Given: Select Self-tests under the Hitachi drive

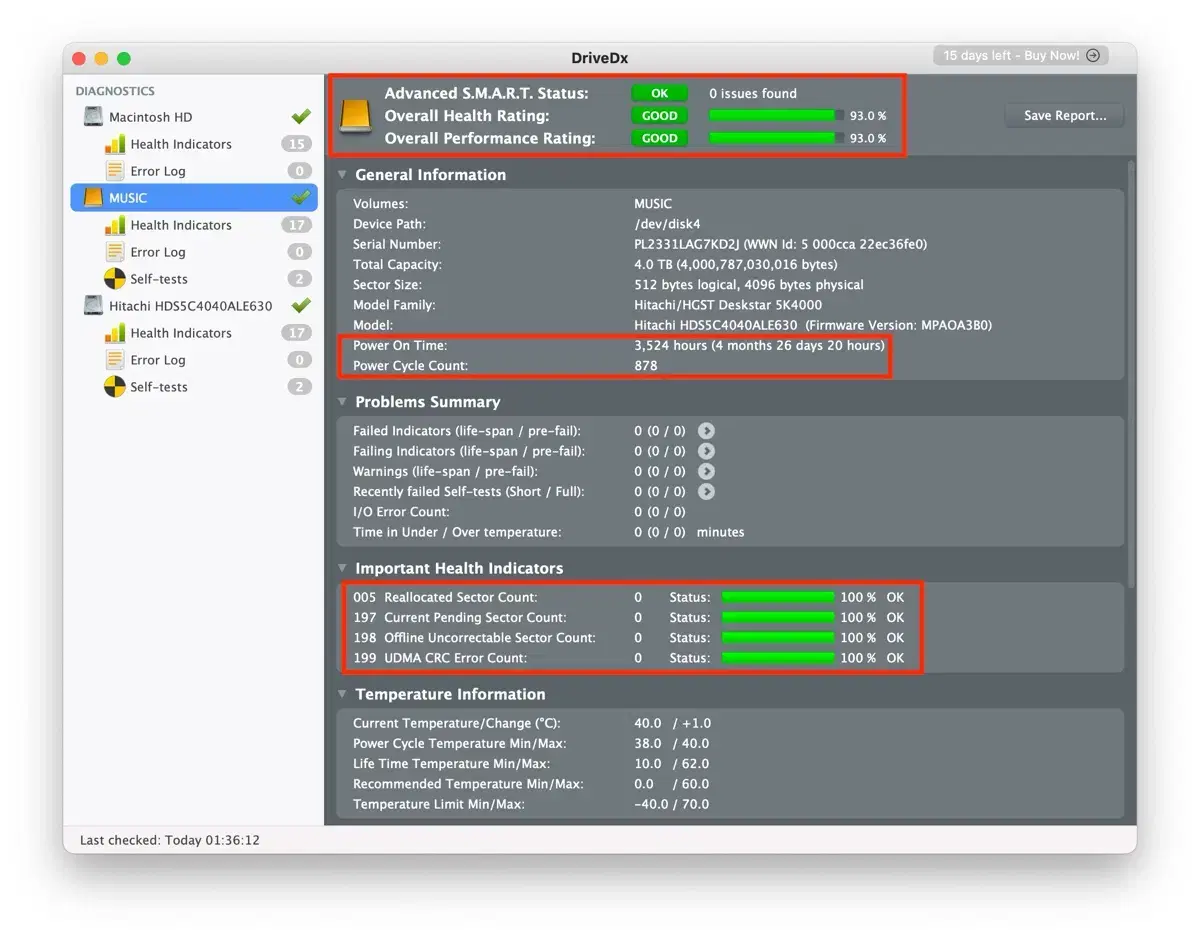Looking at the screenshot, I should 158,387.
